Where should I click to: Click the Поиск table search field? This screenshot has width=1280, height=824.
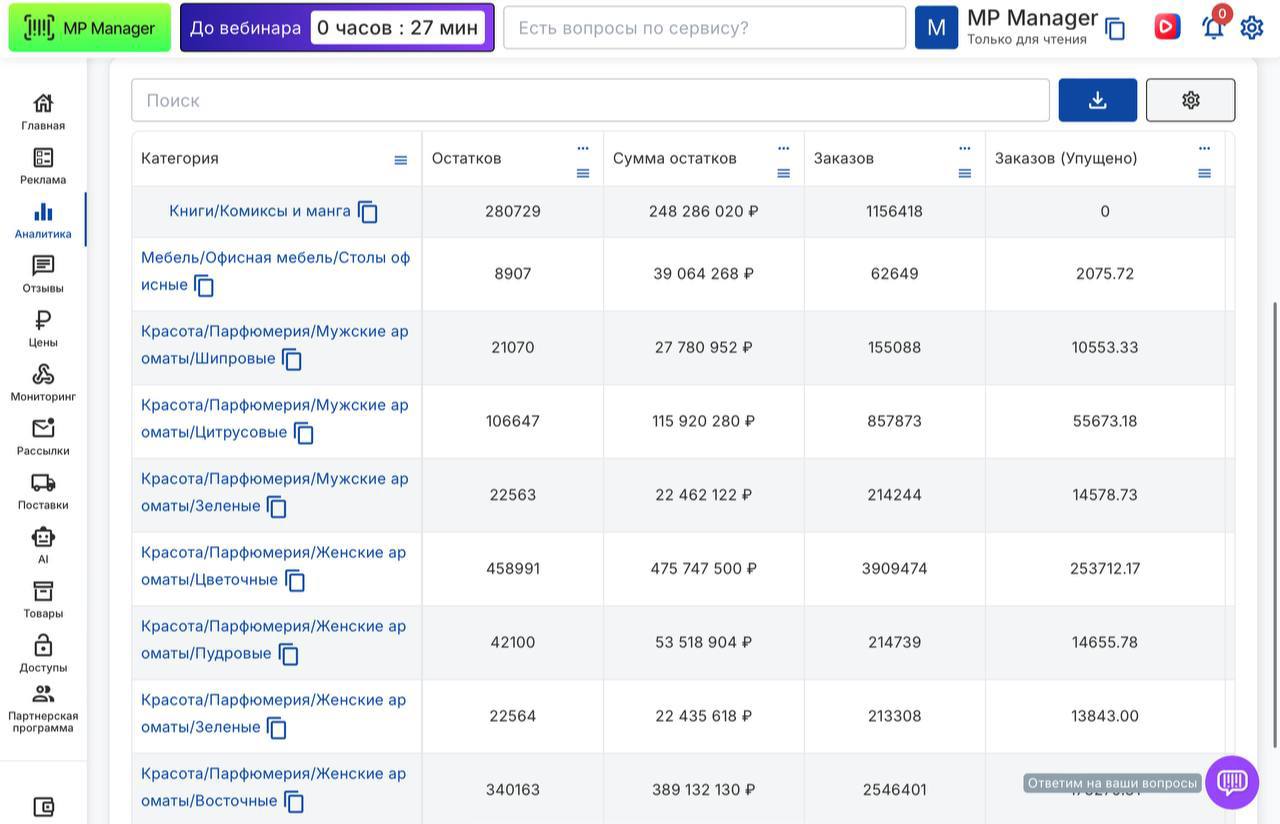click(590, 100)
